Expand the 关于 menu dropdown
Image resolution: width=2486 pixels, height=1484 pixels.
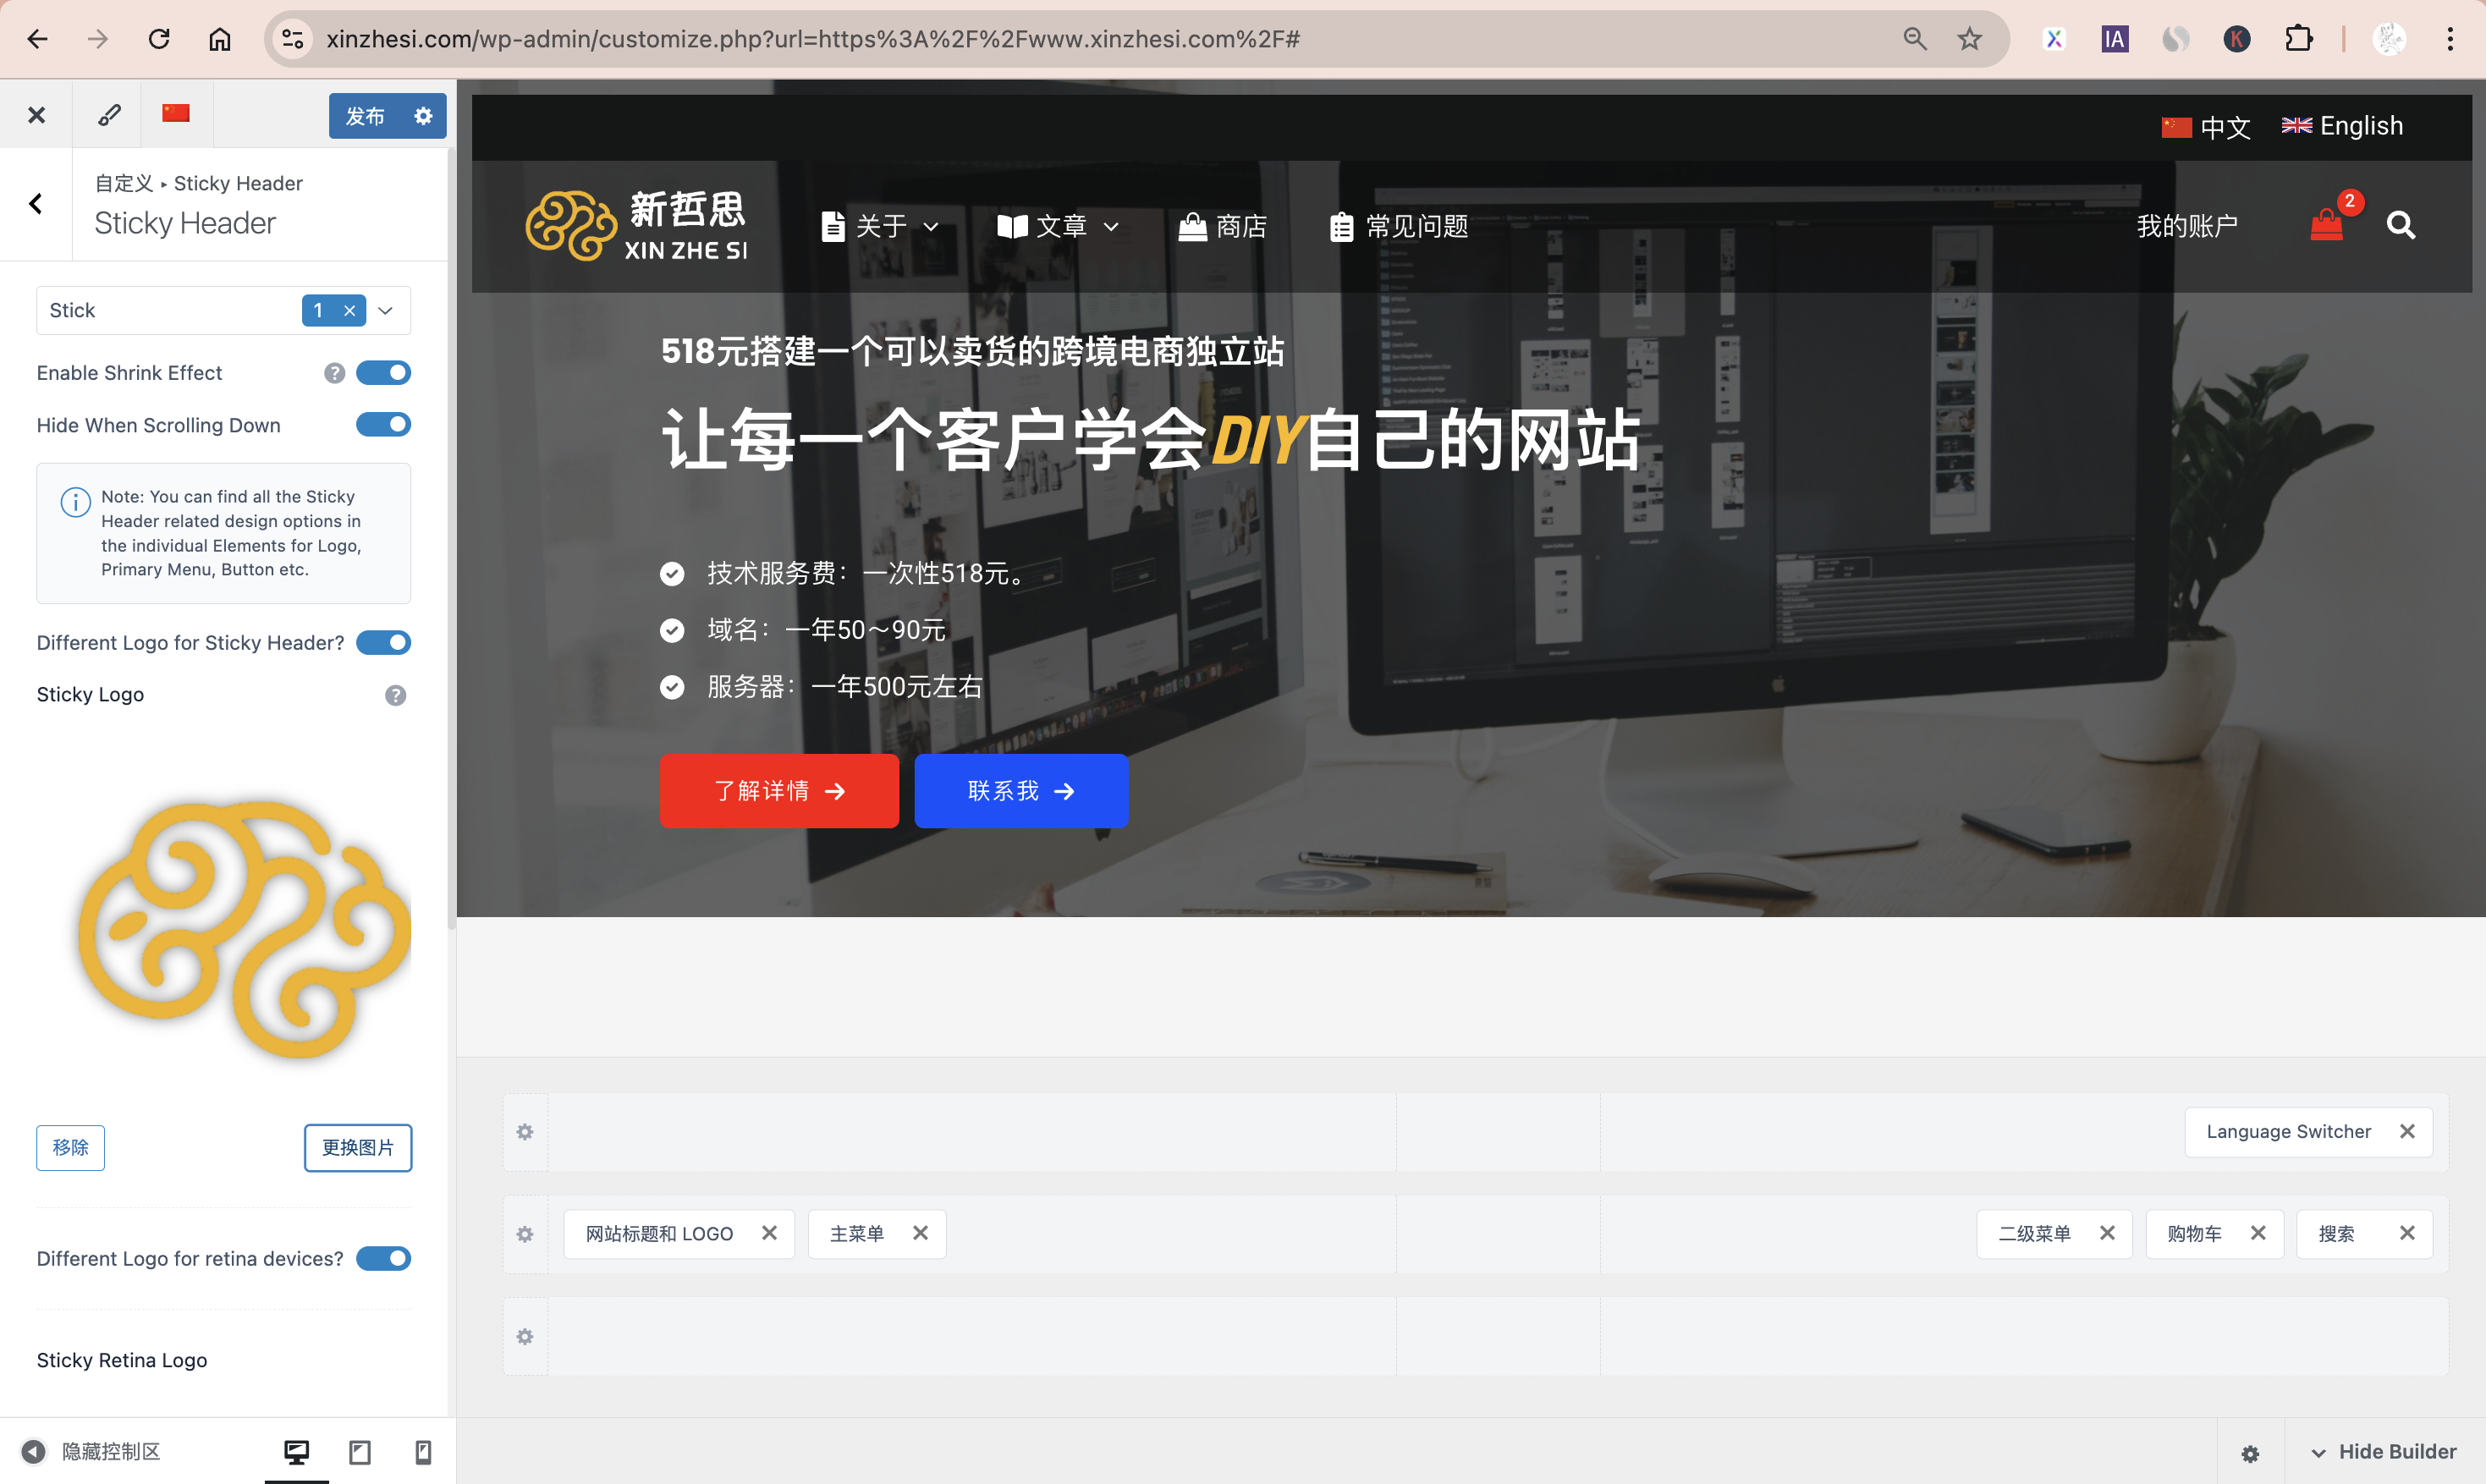click(x=930, y=227)
